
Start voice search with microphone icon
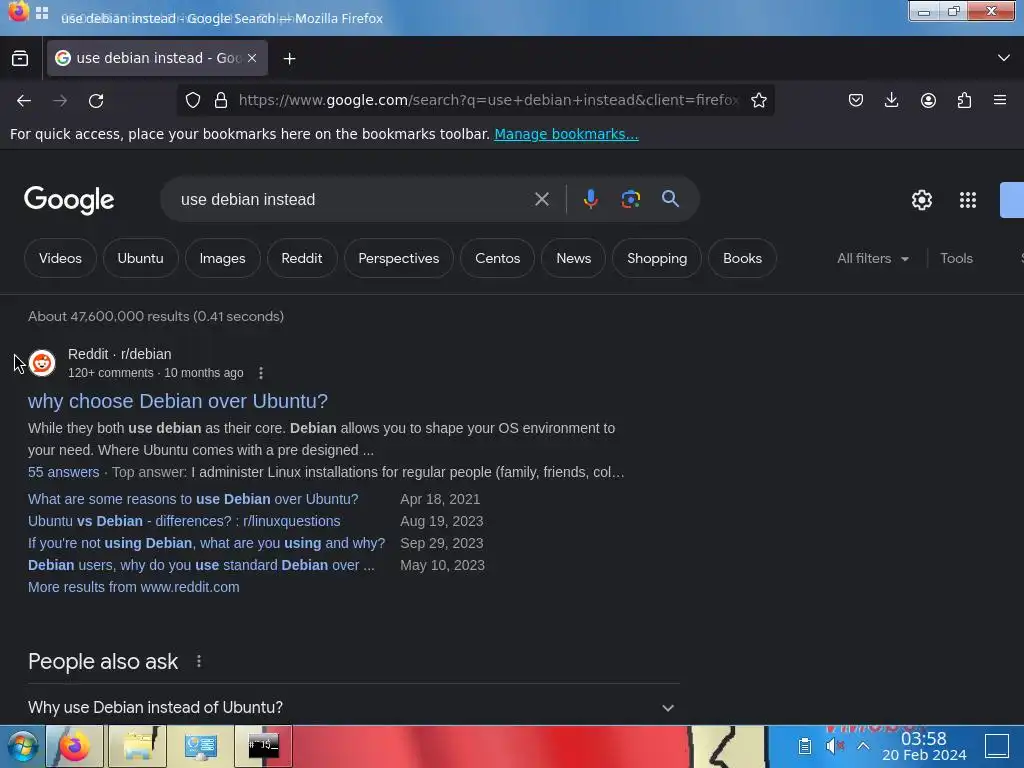pyautogui.click(x=590, y=199)
